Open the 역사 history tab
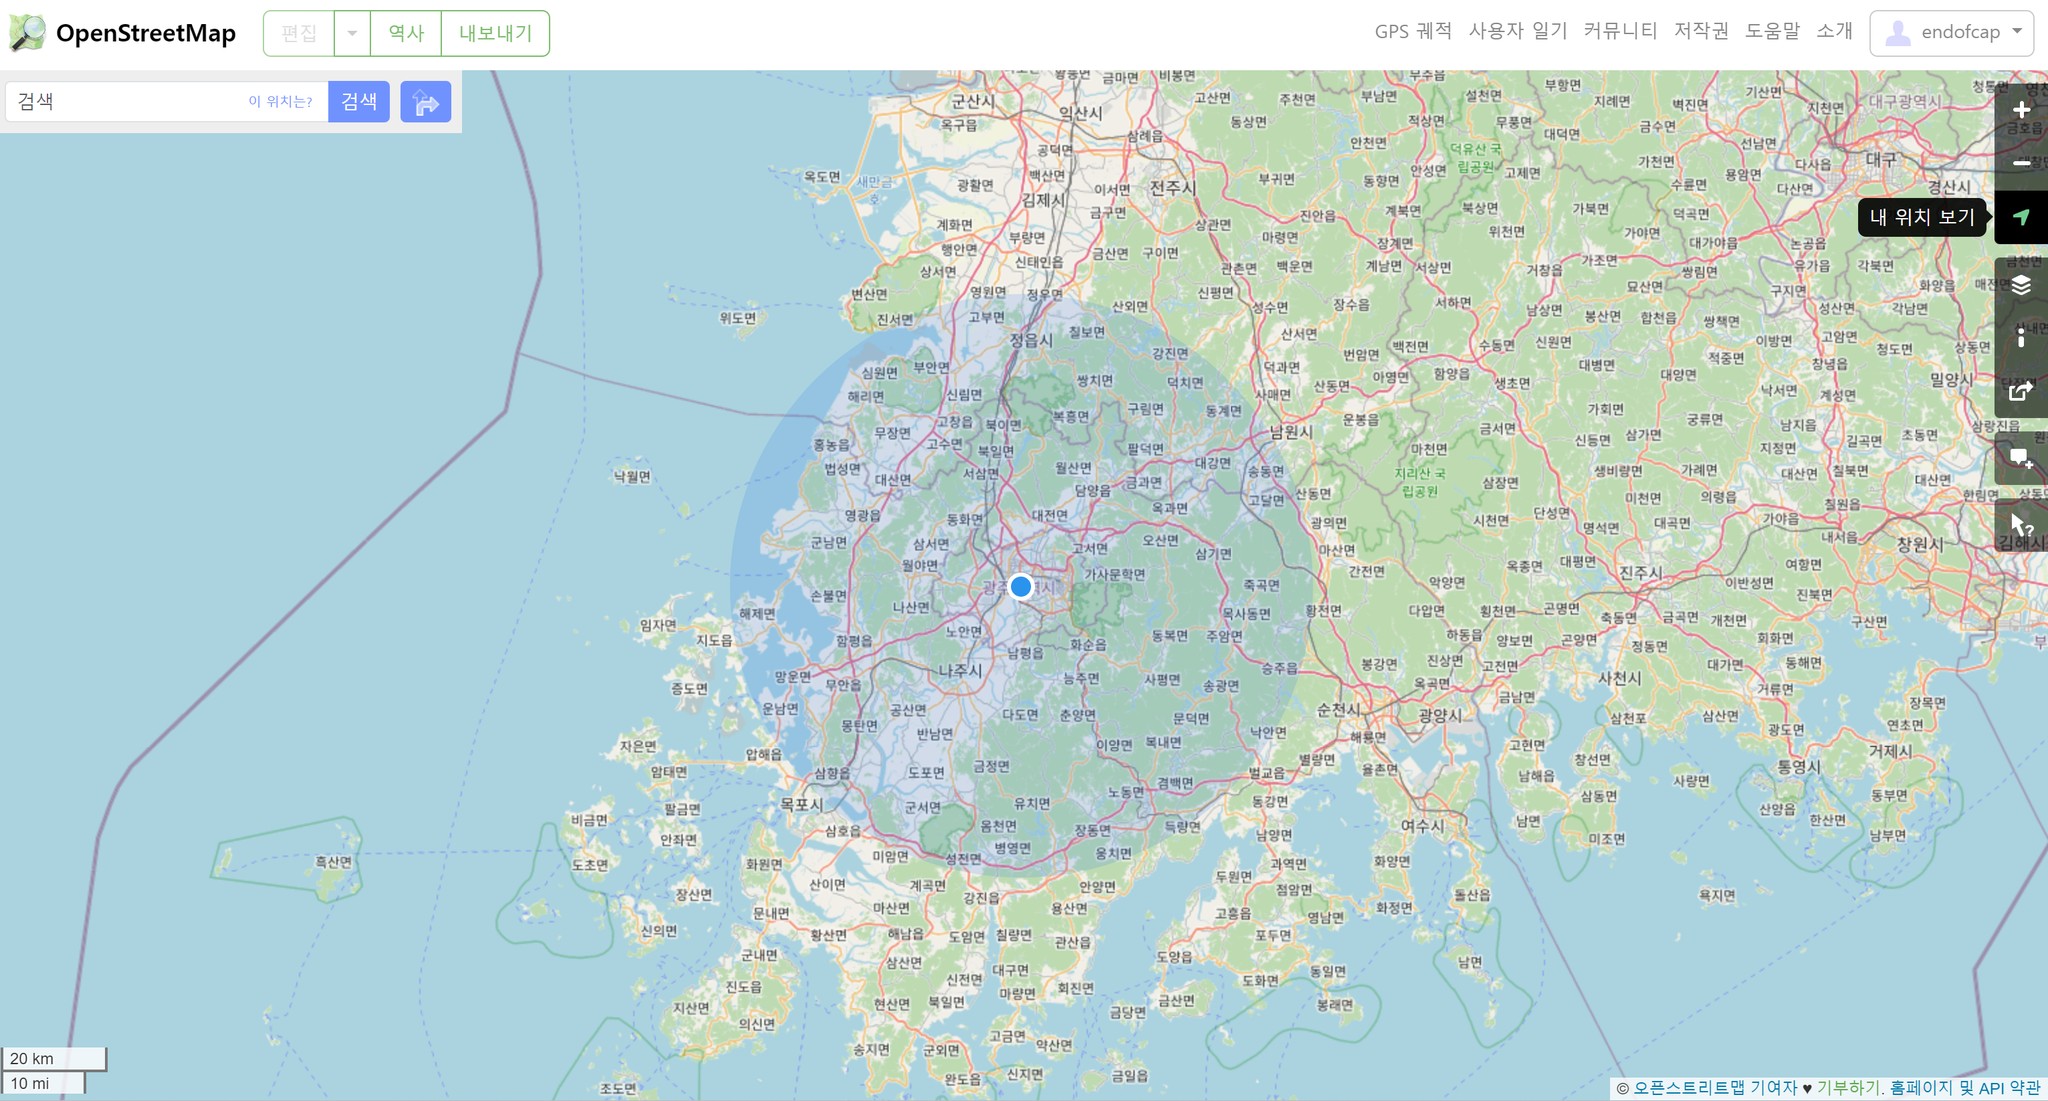Viewport: 2048px width, 1101px height. (406, 33)
